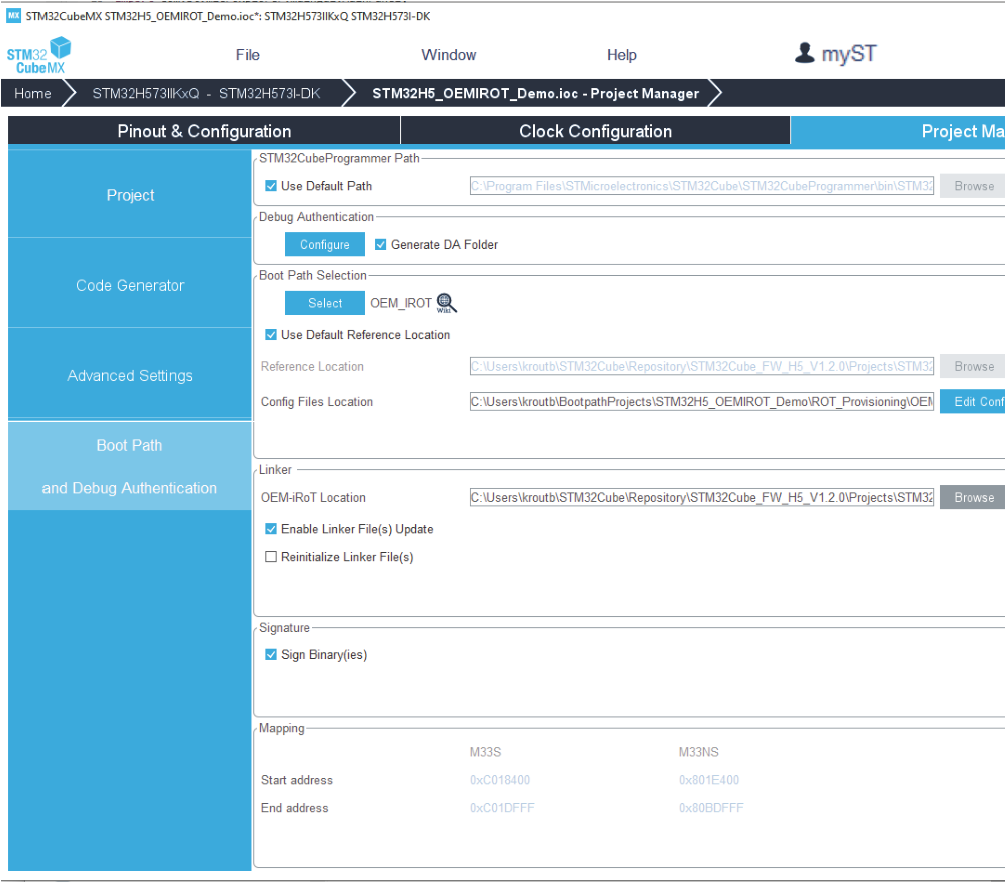Click OEM_IROT boot path label

click(401, 303)
